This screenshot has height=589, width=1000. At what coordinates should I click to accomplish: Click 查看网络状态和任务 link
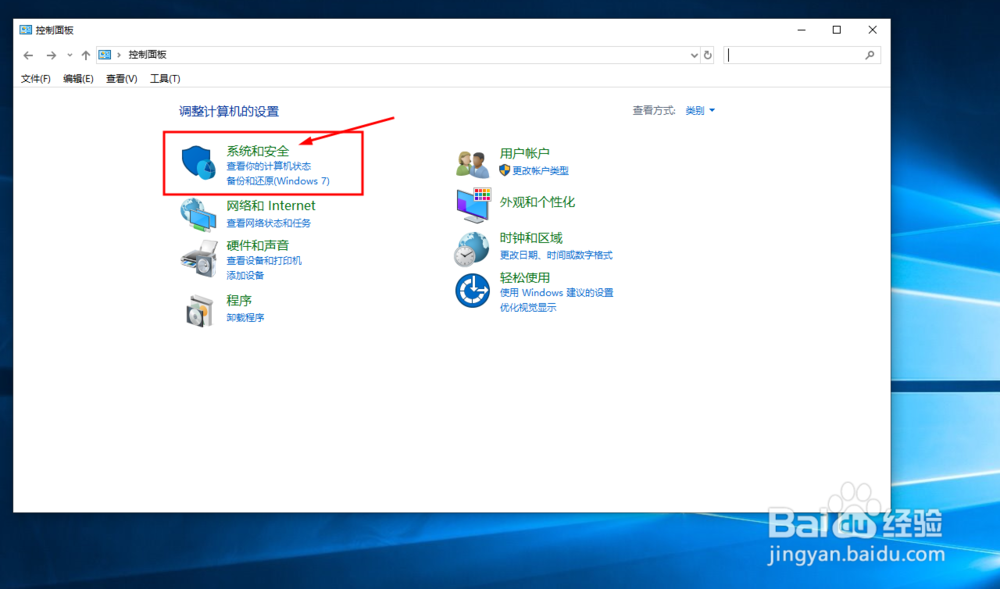268,223
